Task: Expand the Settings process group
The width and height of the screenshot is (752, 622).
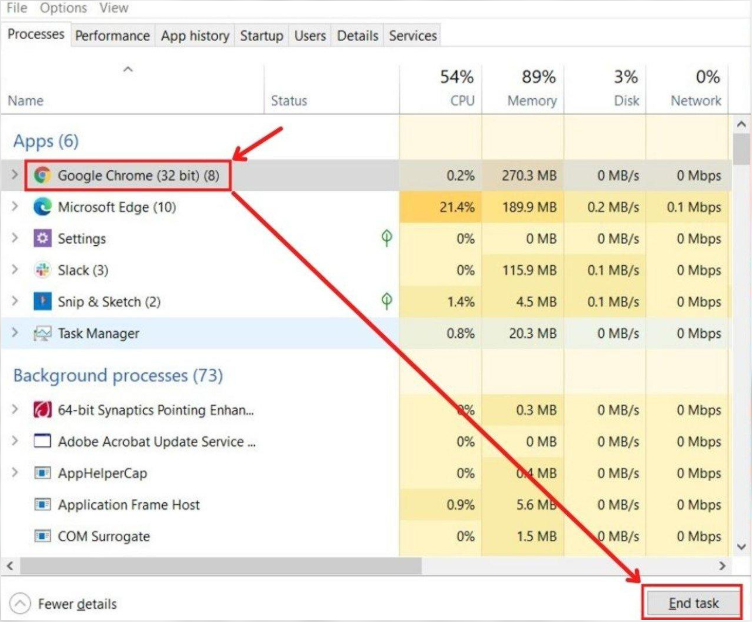Action: 15,238
